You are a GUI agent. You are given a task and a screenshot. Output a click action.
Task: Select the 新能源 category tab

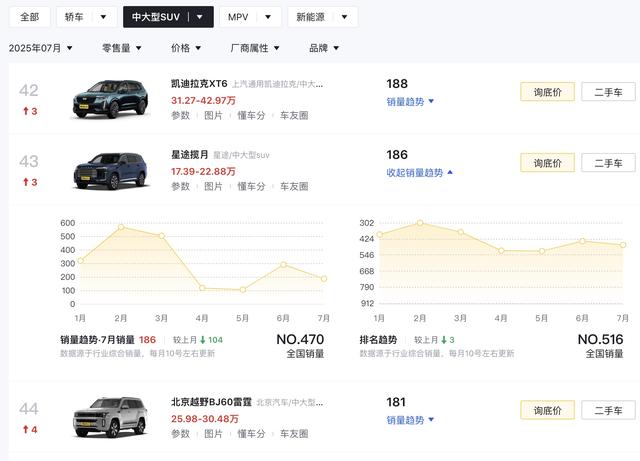tap(310, 17)
